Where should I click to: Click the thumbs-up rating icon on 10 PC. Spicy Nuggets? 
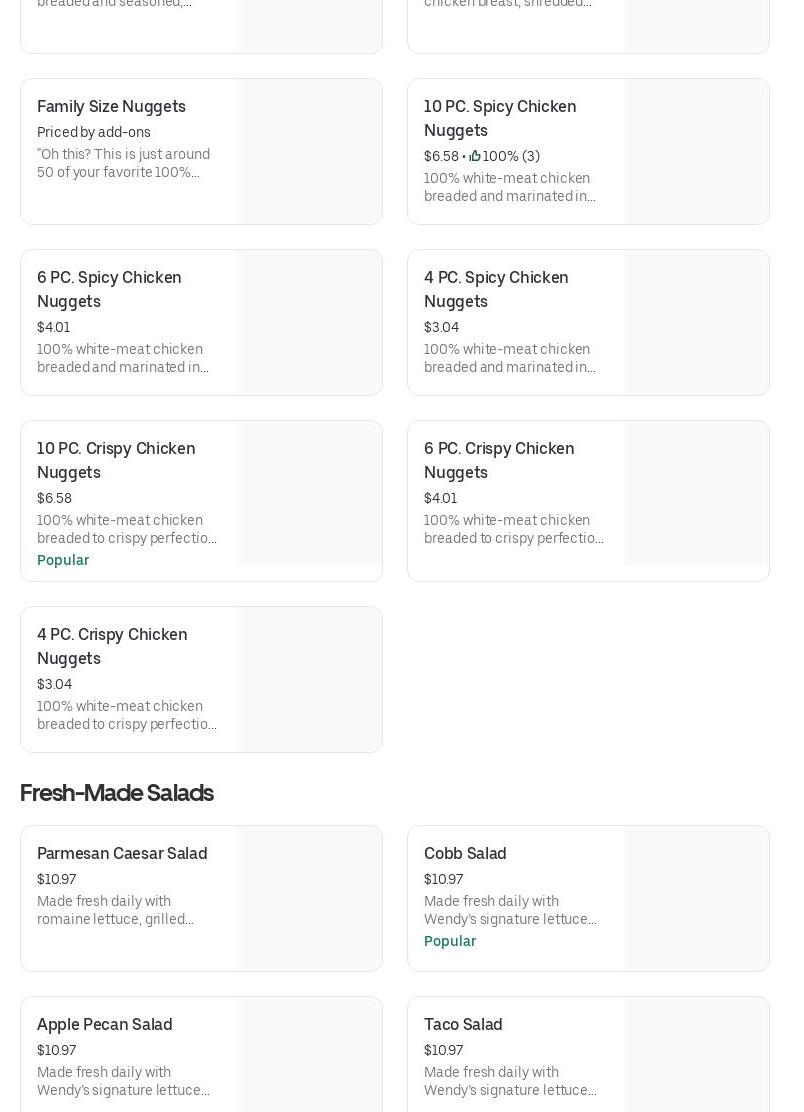[475, 156]
